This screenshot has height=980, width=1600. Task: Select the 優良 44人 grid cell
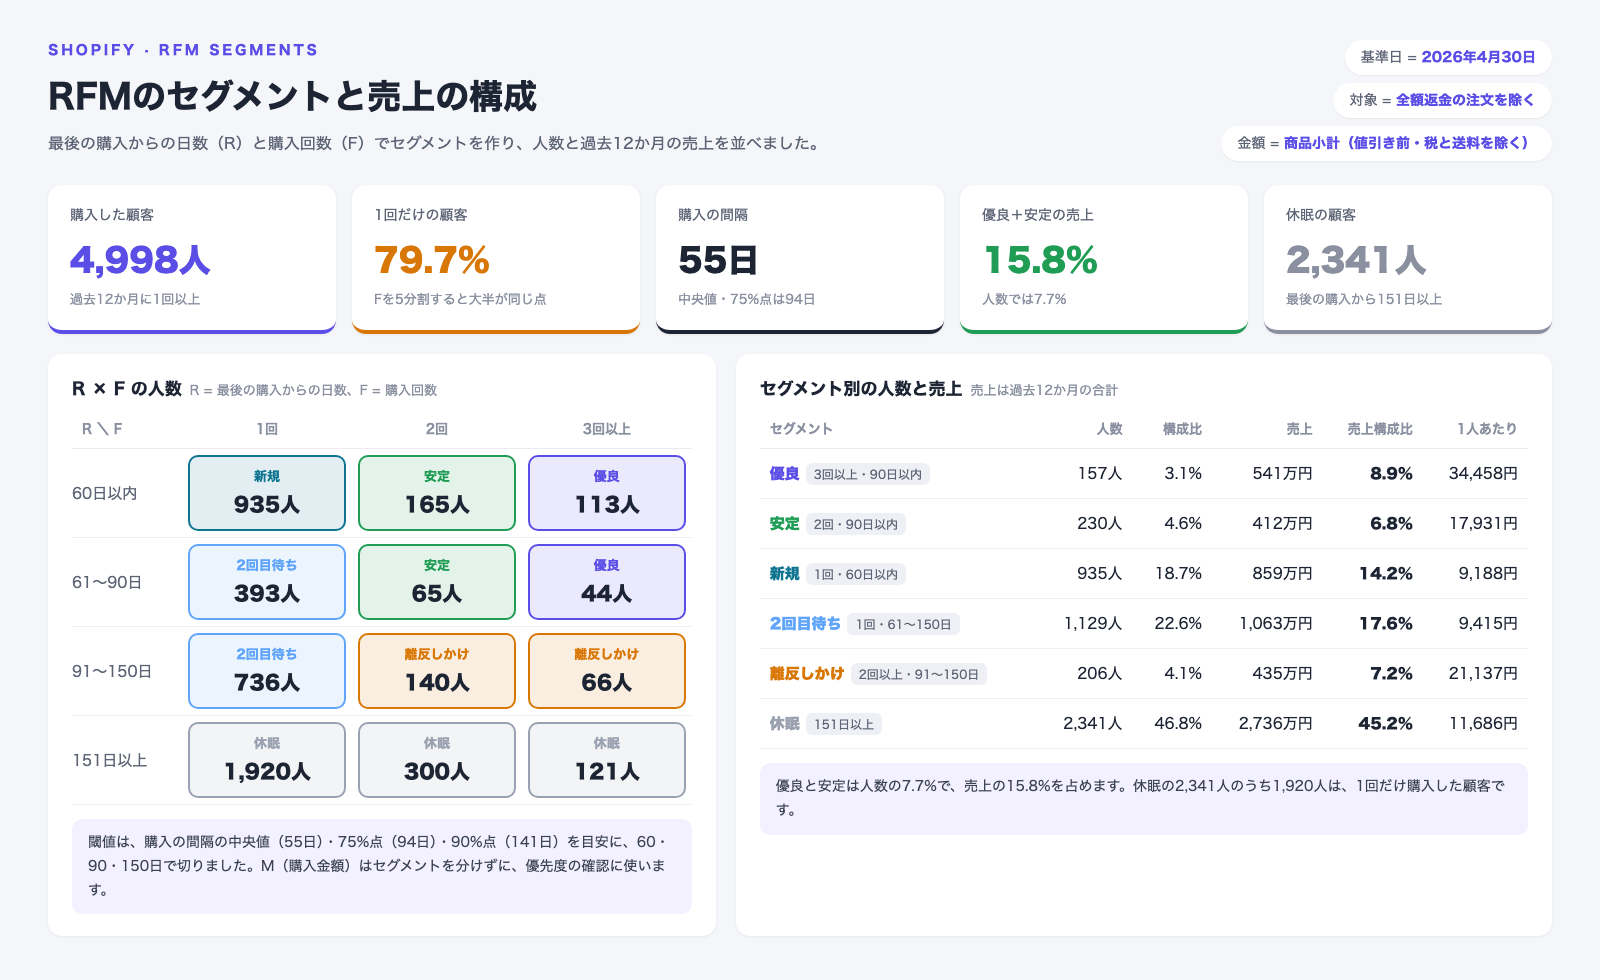point(607,582)
